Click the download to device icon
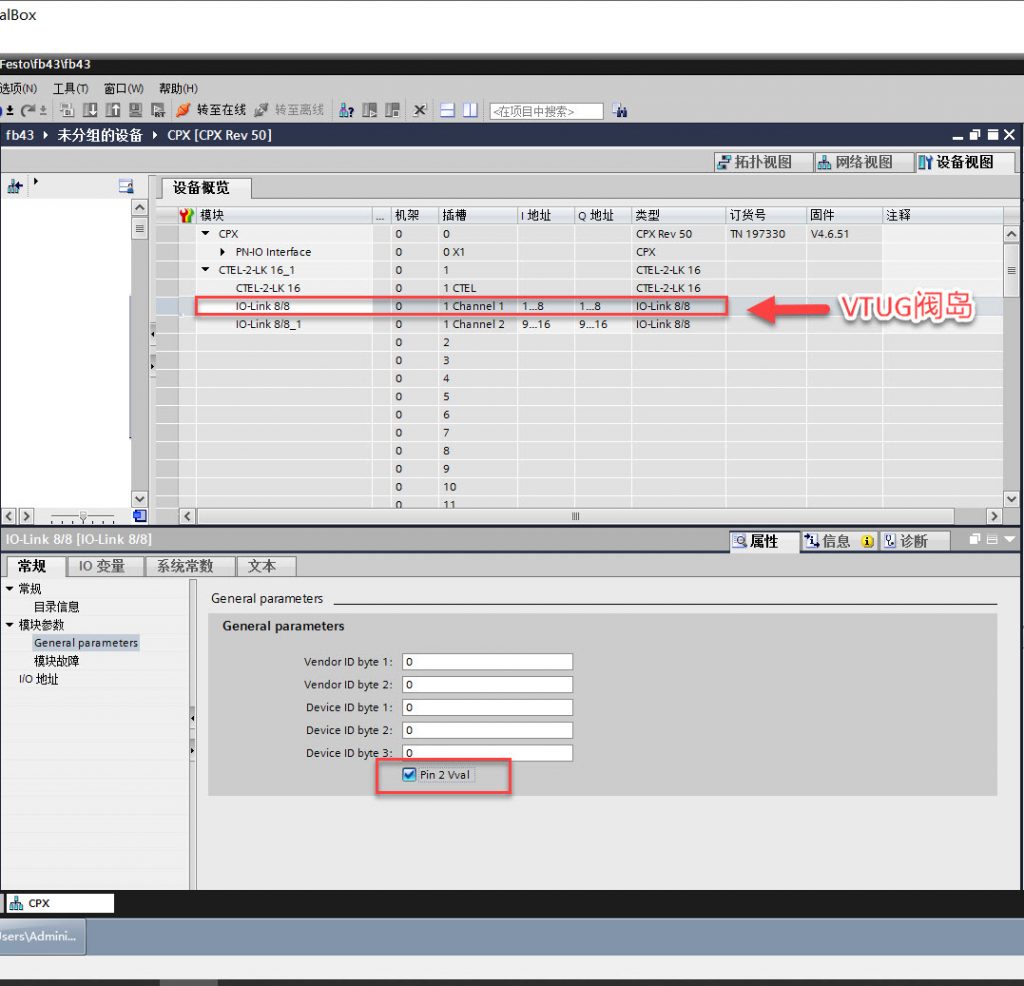This screenshot has height=986, width=1024. (x=90, y=110)
